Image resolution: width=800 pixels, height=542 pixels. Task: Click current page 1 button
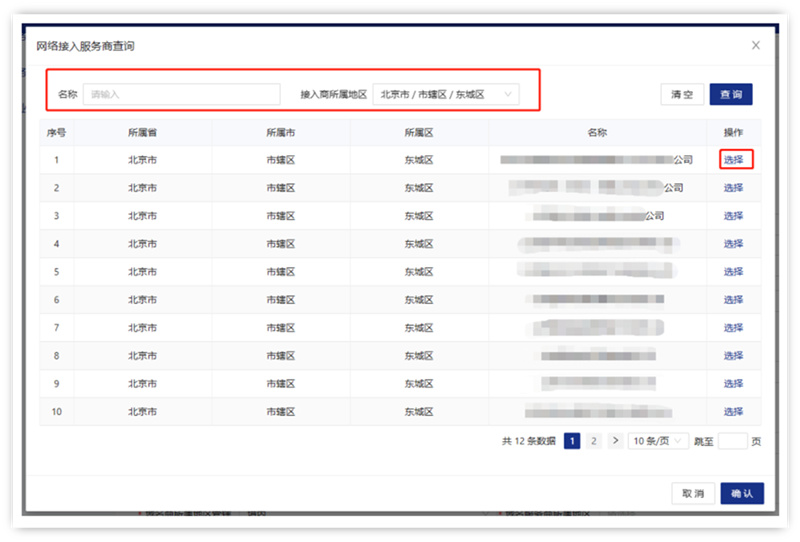[x=572, y=441]
